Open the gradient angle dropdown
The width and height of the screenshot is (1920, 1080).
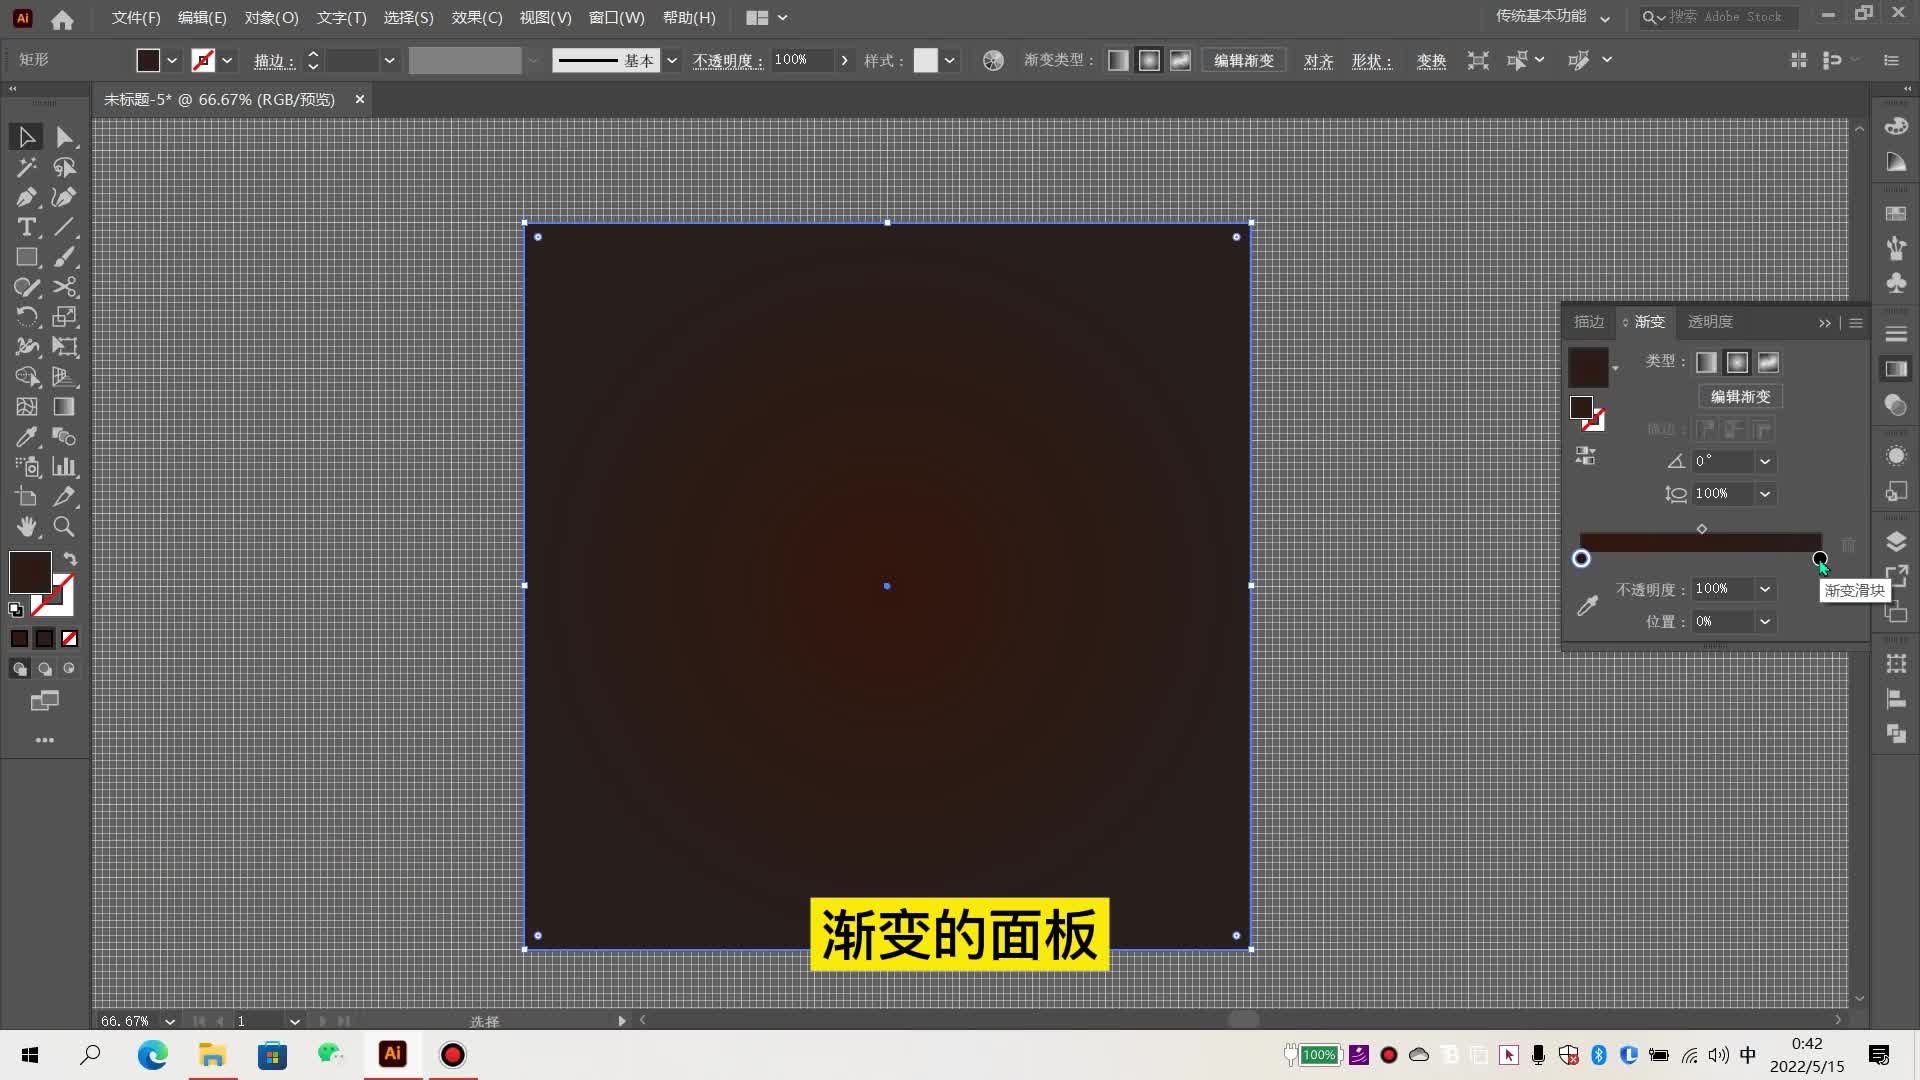(x=1765, y=462)
